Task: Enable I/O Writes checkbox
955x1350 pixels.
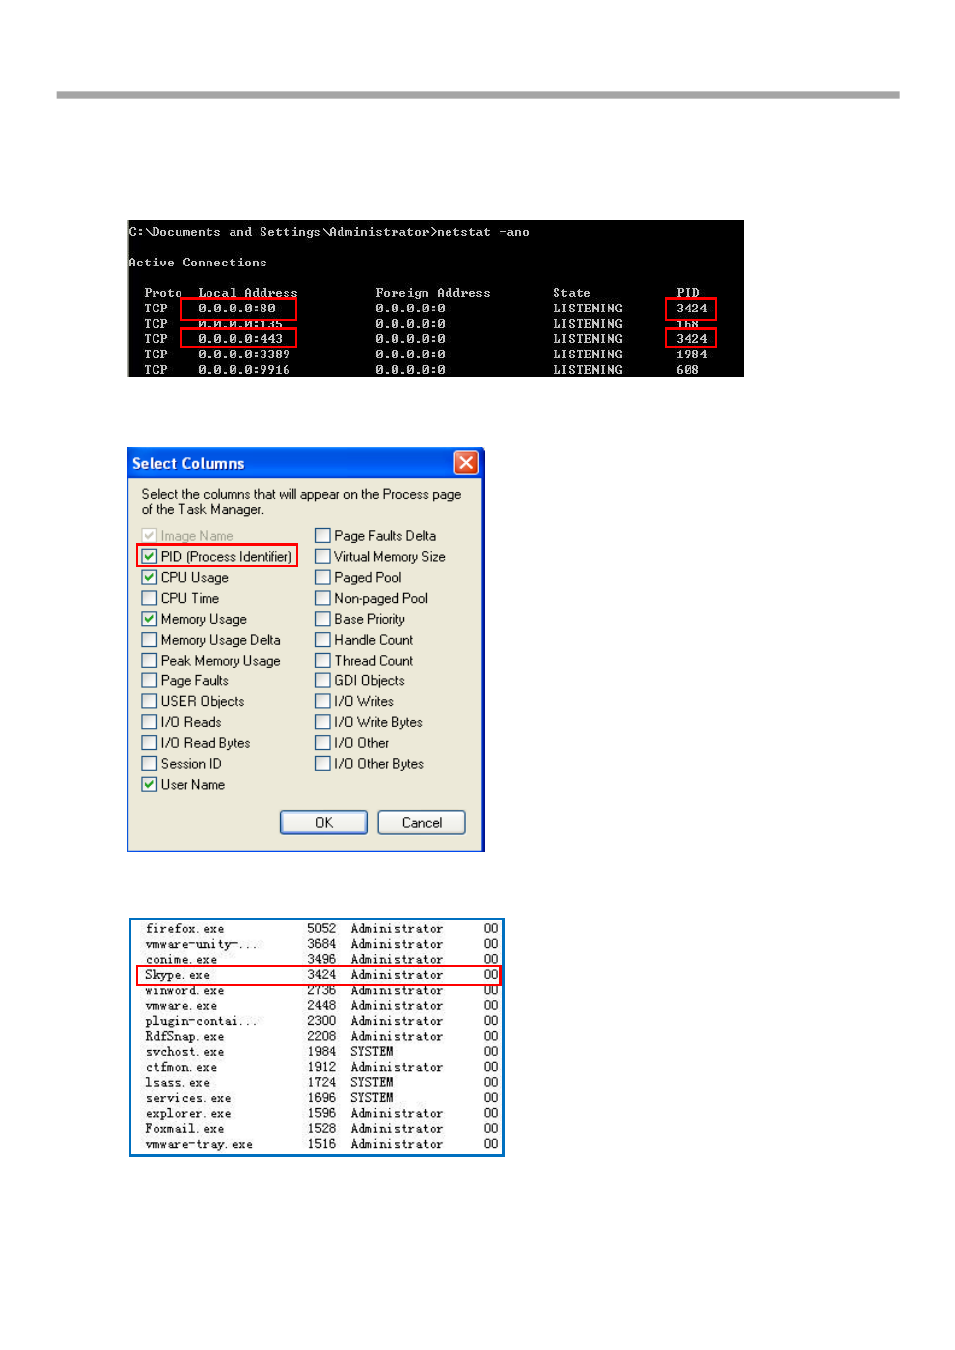Action: [323, 701]
